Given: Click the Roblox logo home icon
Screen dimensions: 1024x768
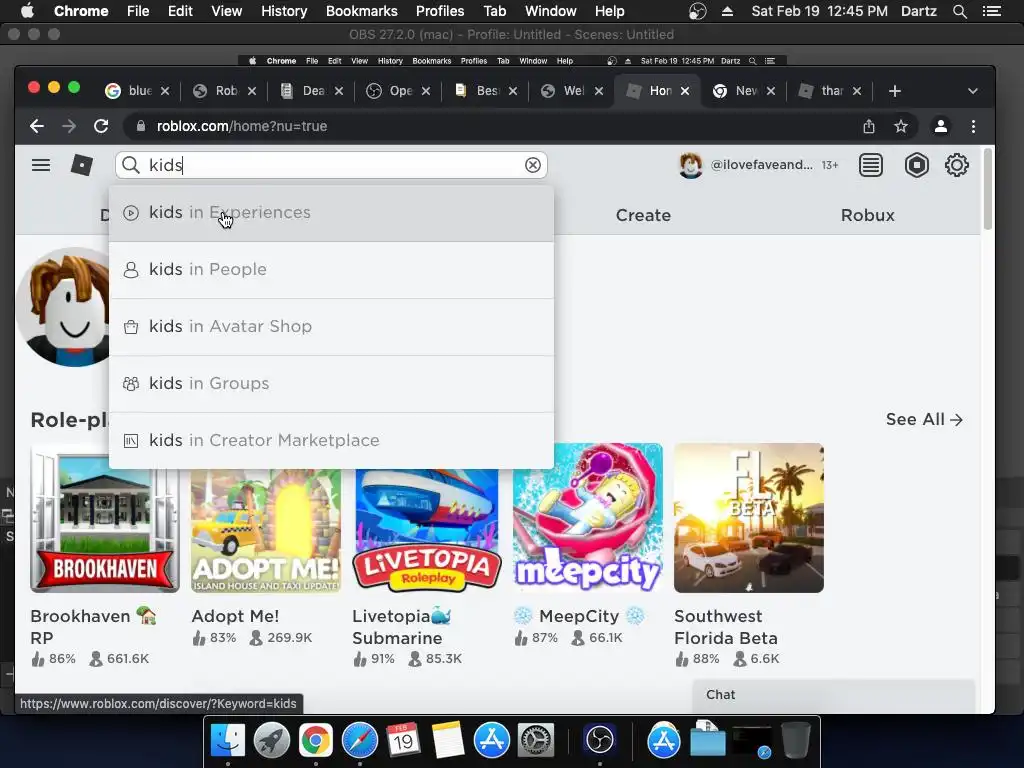Looking at the screenshot, I should pos(82,165).
